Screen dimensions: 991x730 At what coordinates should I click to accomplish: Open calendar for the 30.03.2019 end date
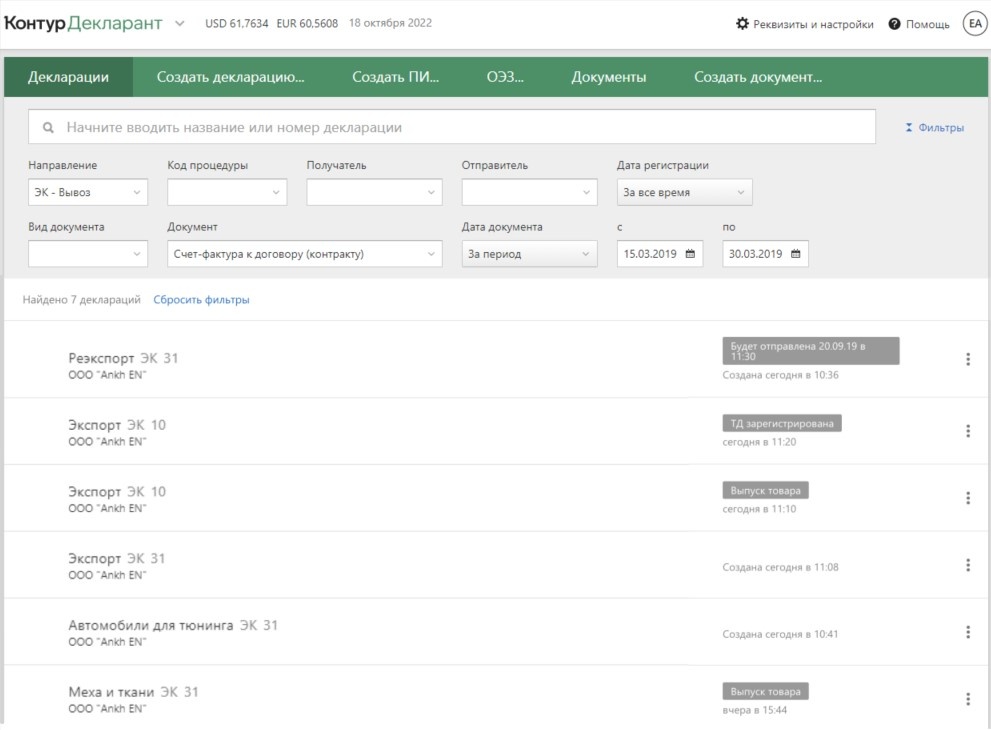(796, 253)
